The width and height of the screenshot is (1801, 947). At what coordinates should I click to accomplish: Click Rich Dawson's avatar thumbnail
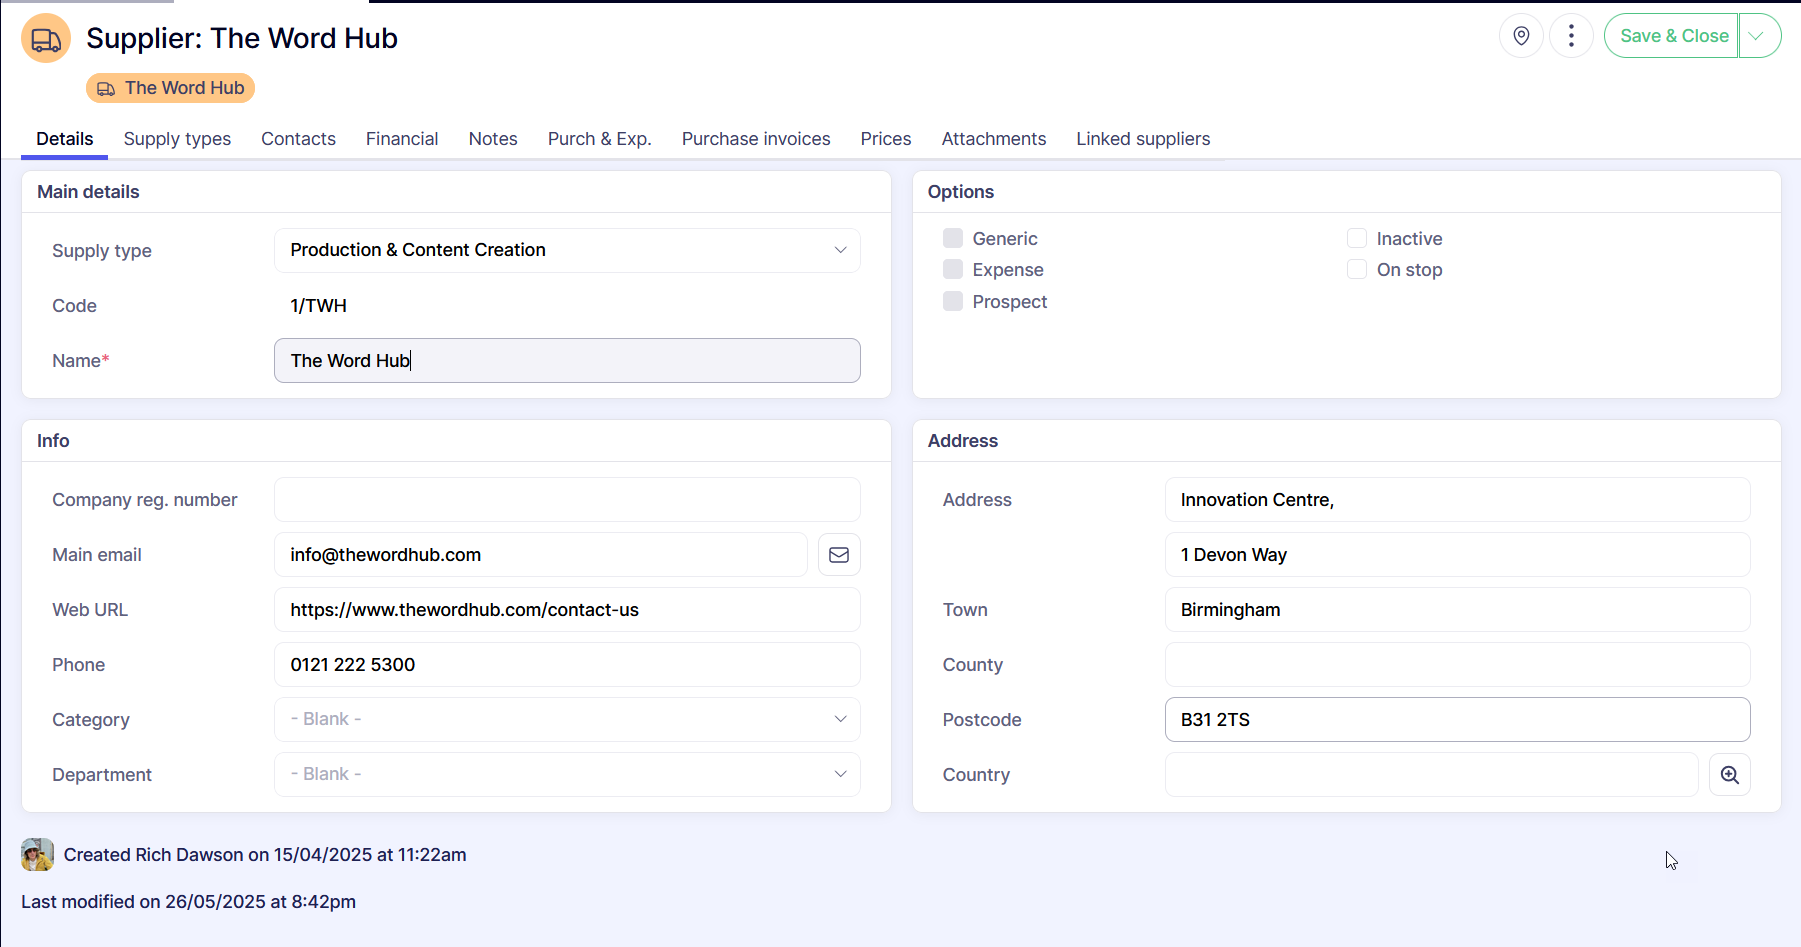38,855
